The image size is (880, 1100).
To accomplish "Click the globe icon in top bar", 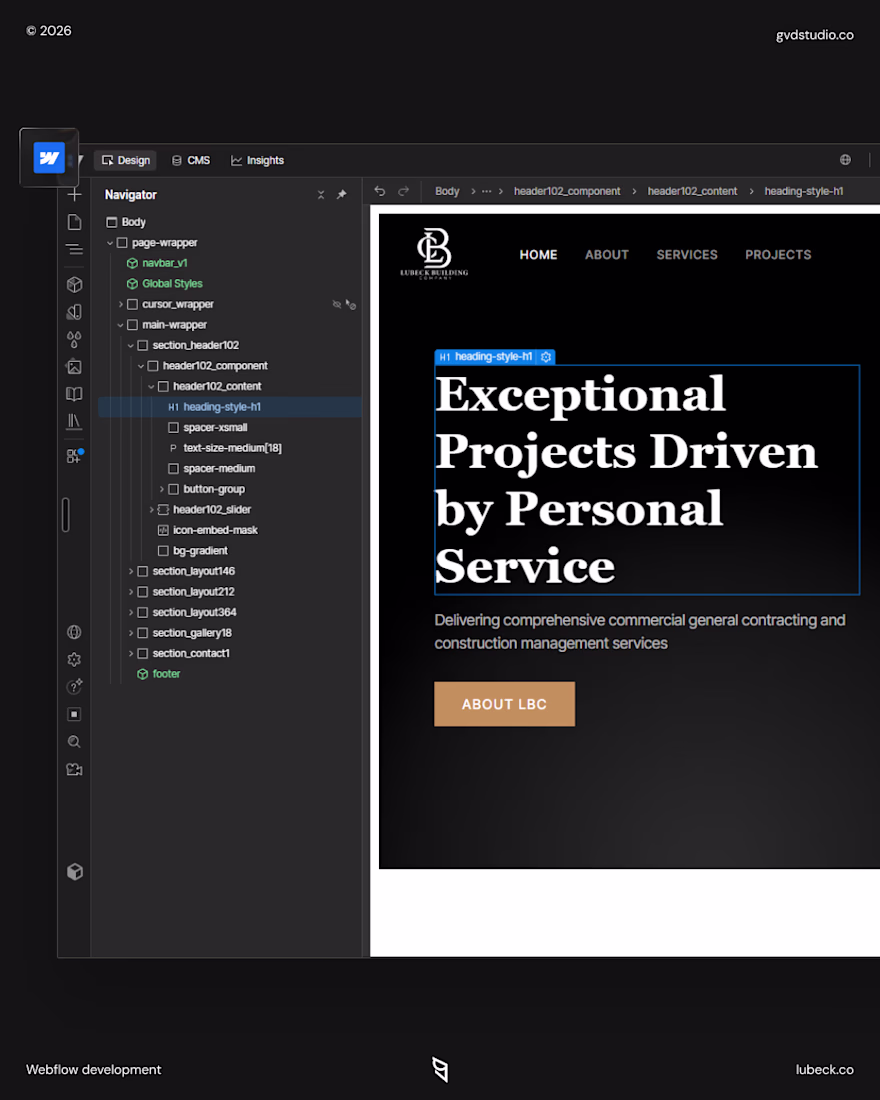I will click(x=846, y=160).
